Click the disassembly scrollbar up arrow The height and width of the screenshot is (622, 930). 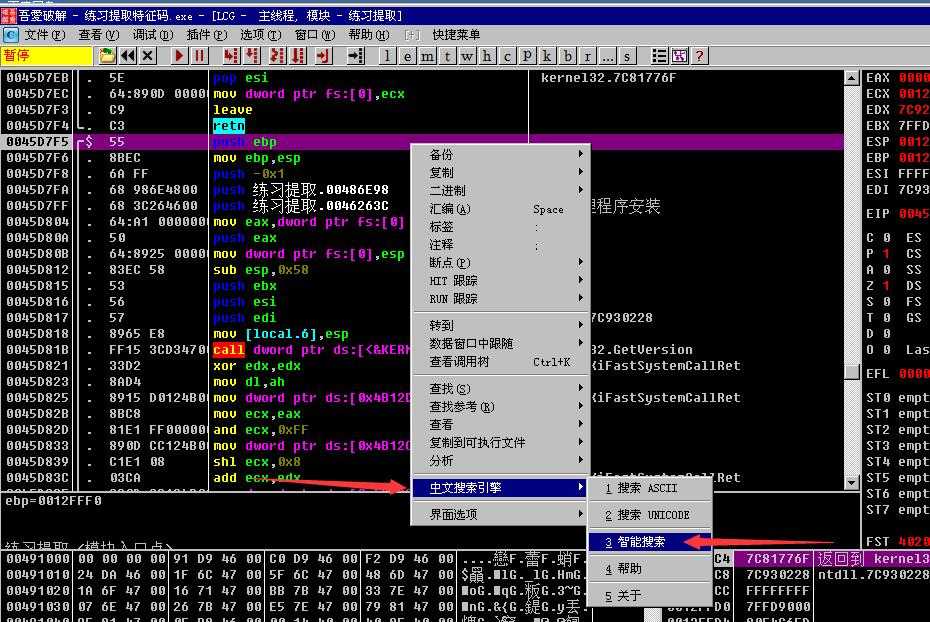(851, 78)
